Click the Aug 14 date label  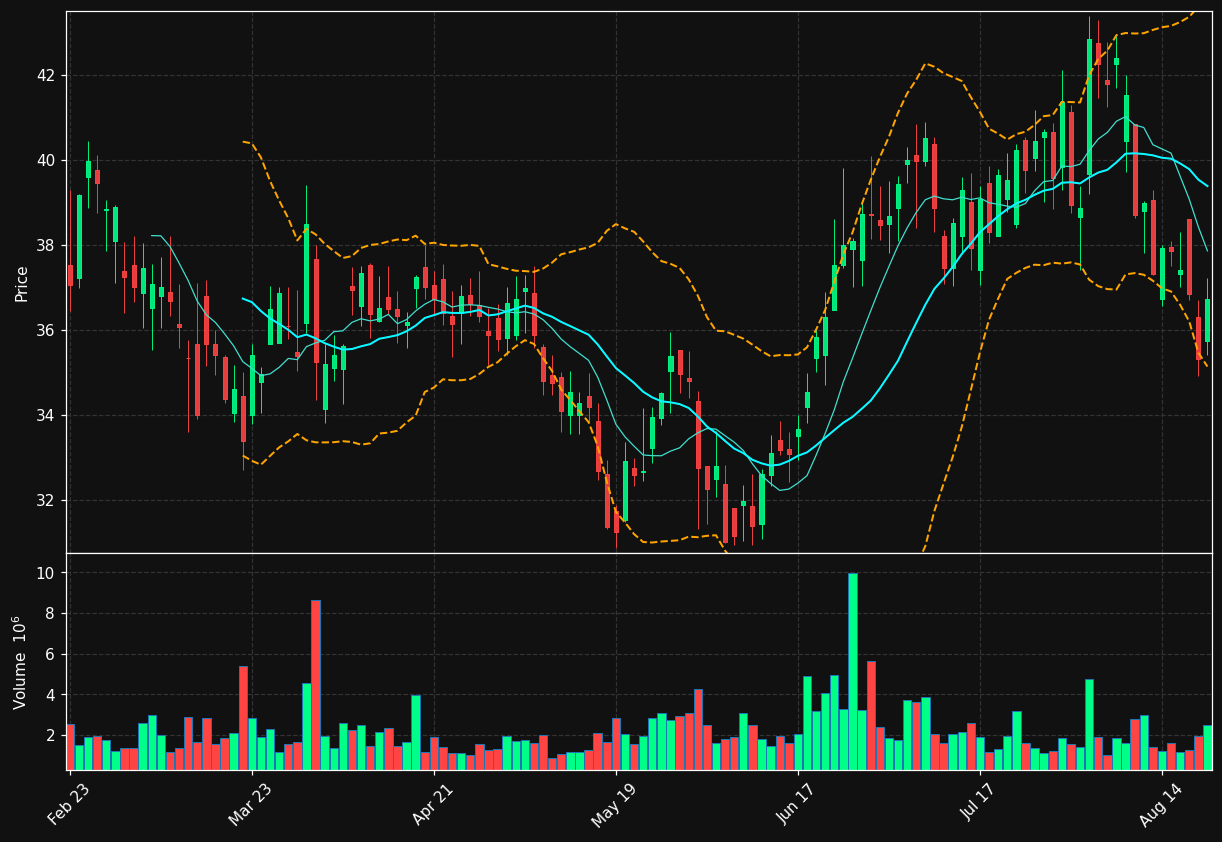coord(1160,806)
